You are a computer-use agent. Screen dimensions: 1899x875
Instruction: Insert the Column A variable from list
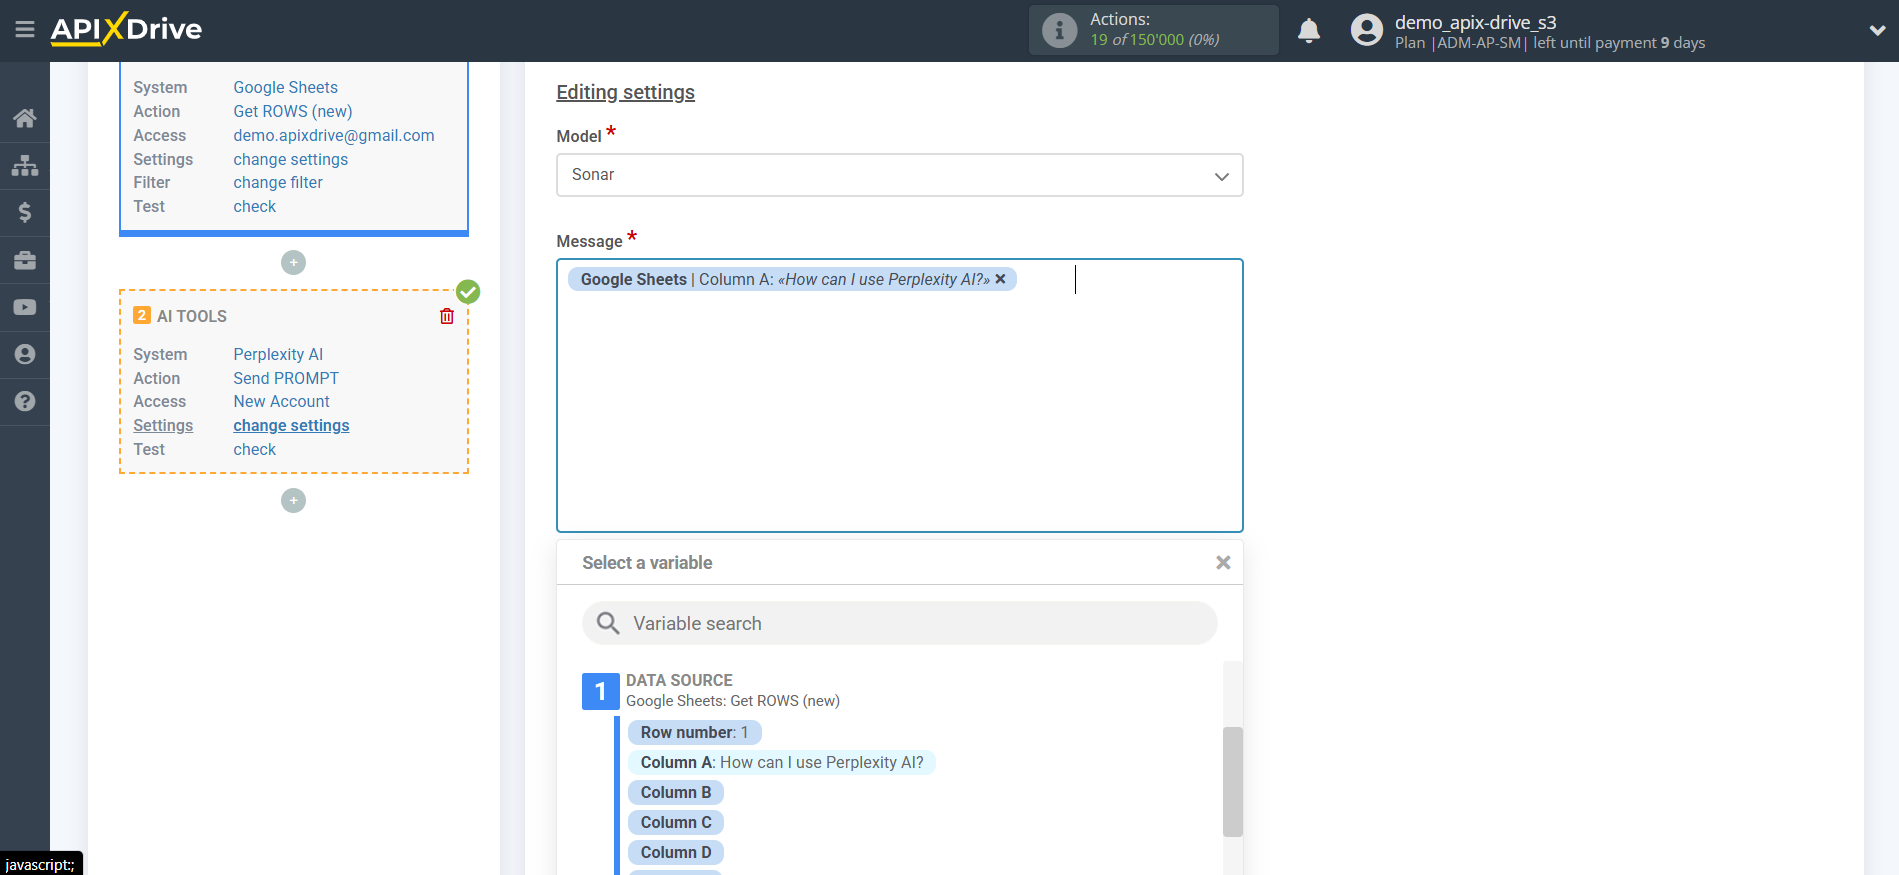coord(782,762)
